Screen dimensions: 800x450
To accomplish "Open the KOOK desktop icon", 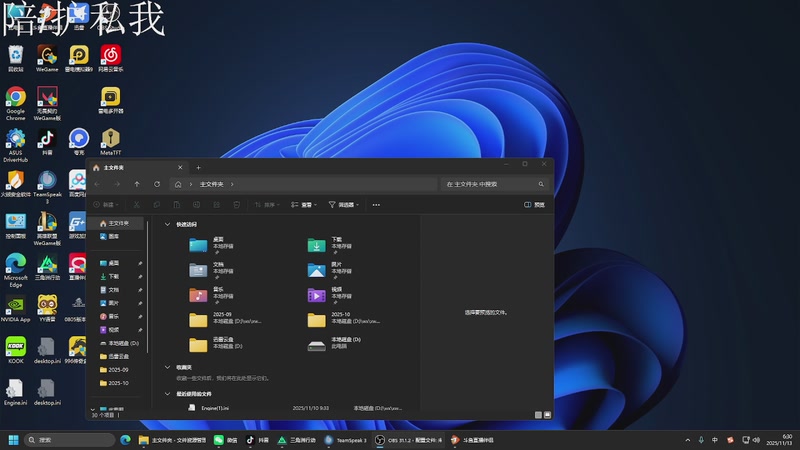I will pyautogui.click(x=15, y=350).
